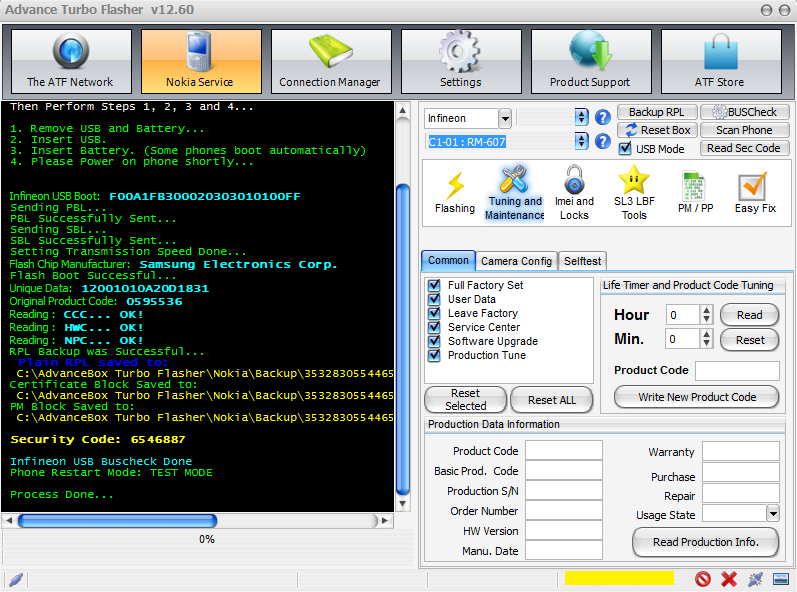Switch to the Common tab
Viewport: 797px width, 592px height.
tap(448, 261)
